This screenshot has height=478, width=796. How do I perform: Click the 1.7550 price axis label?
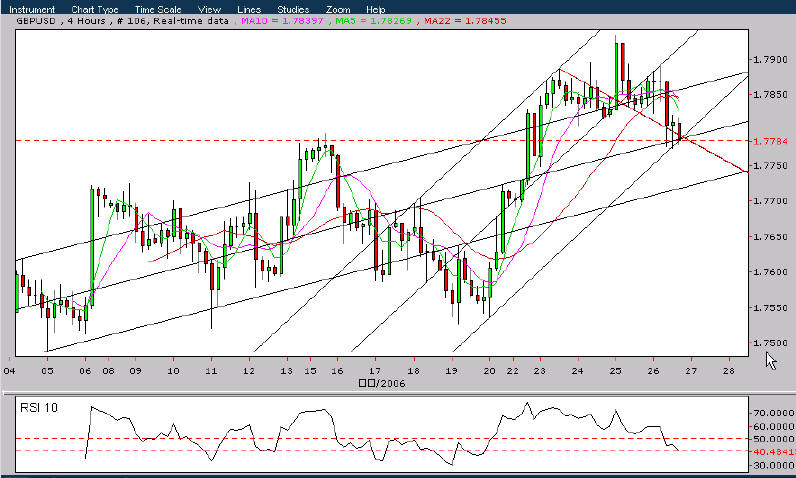click(x=770, y=308)
